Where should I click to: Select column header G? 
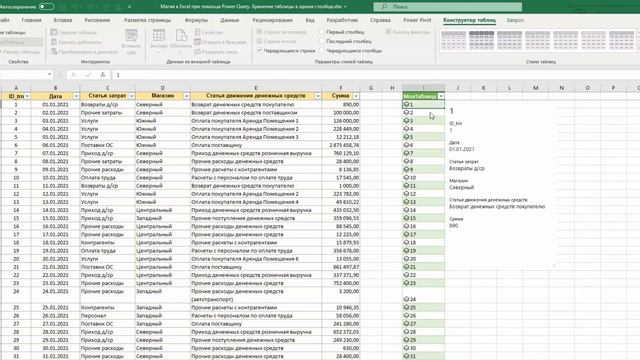[x=371, y=88]
